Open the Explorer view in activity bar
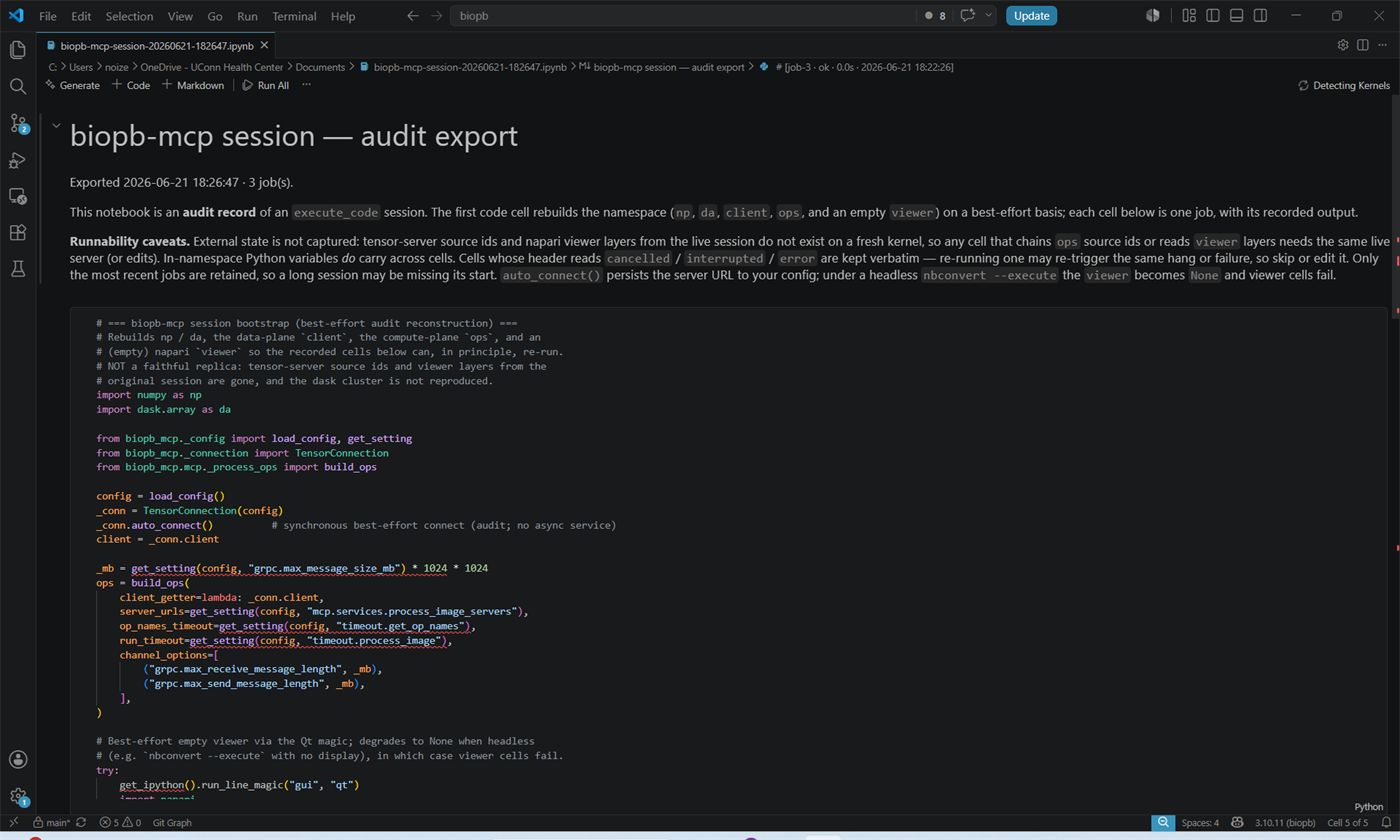1400x840 pixels. click(x=18, y=50)
